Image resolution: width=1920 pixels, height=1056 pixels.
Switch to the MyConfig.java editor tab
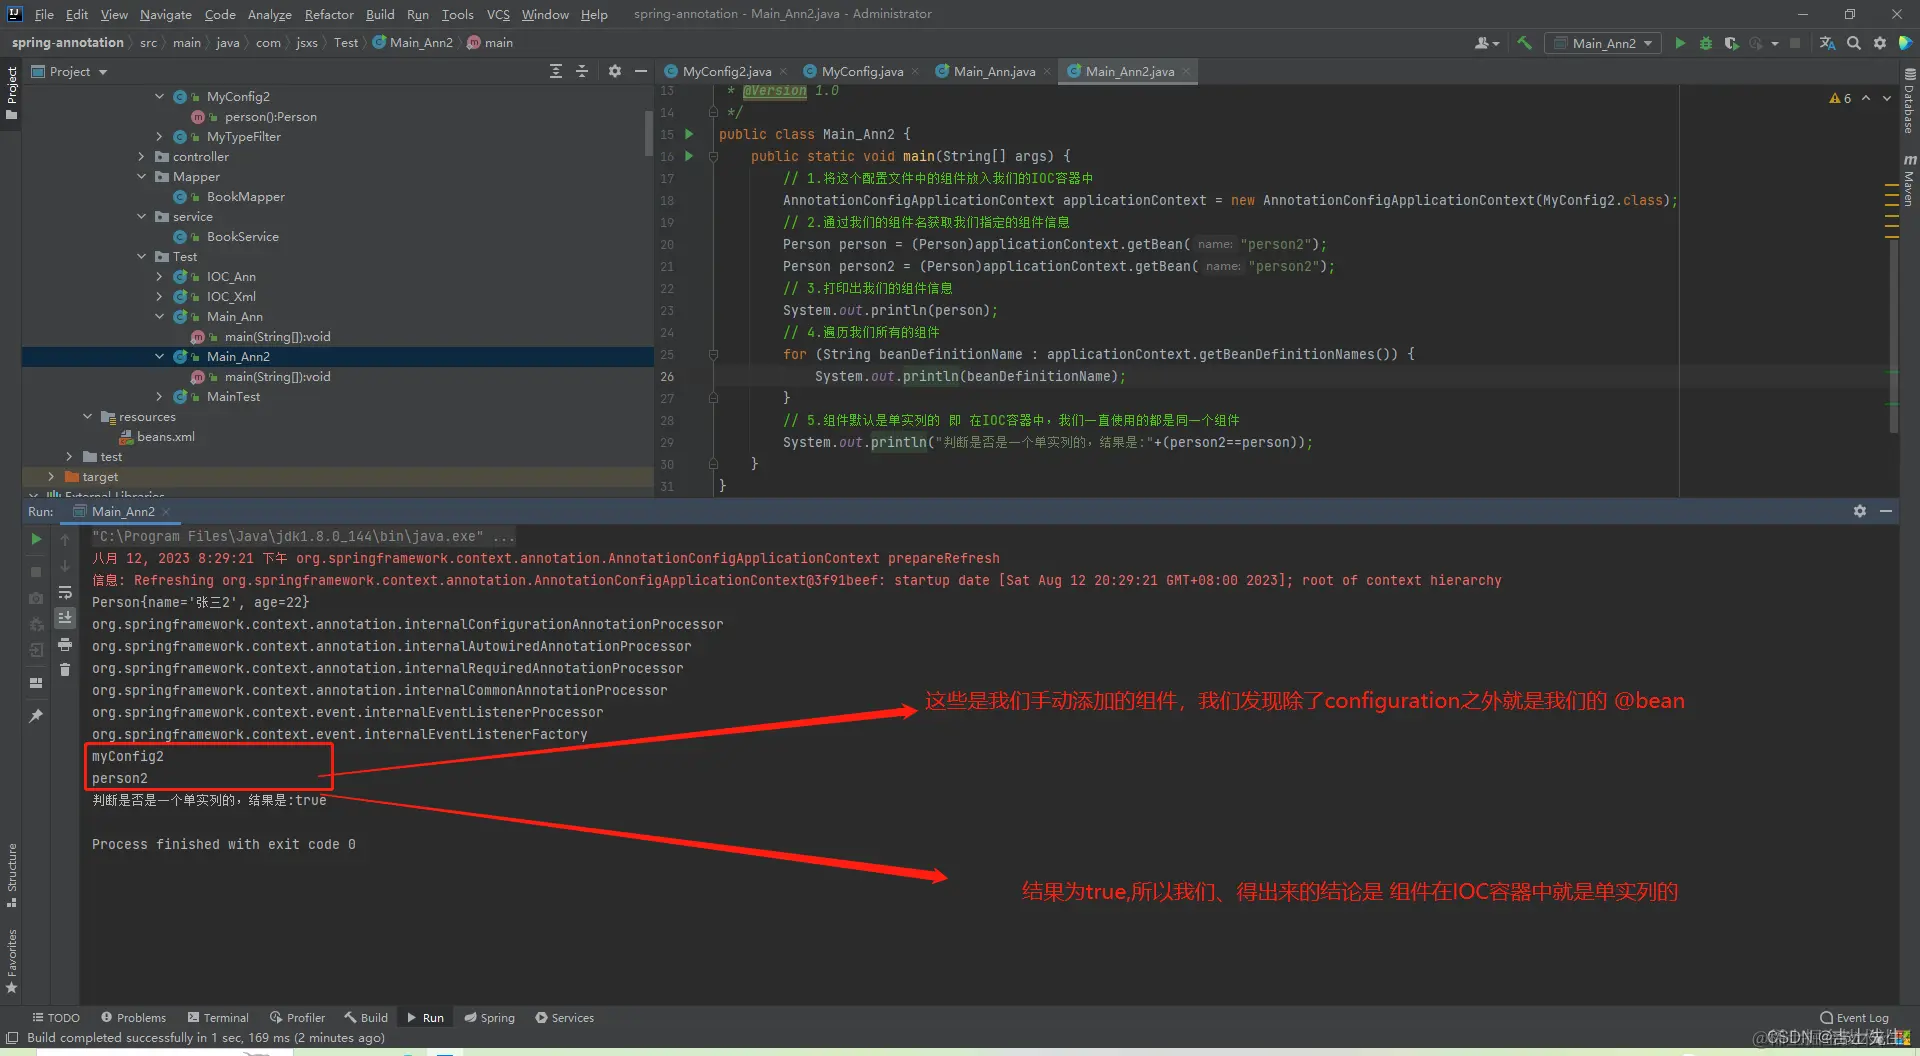coord(862,72)
